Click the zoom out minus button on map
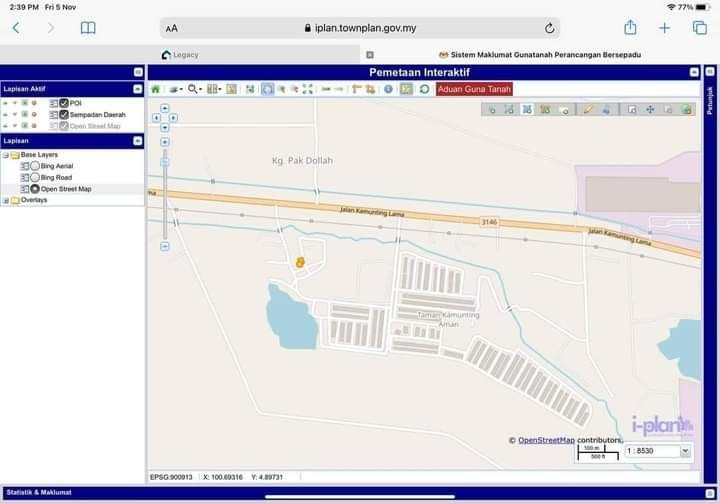720x503 pixels. click(x=165, y=246)
